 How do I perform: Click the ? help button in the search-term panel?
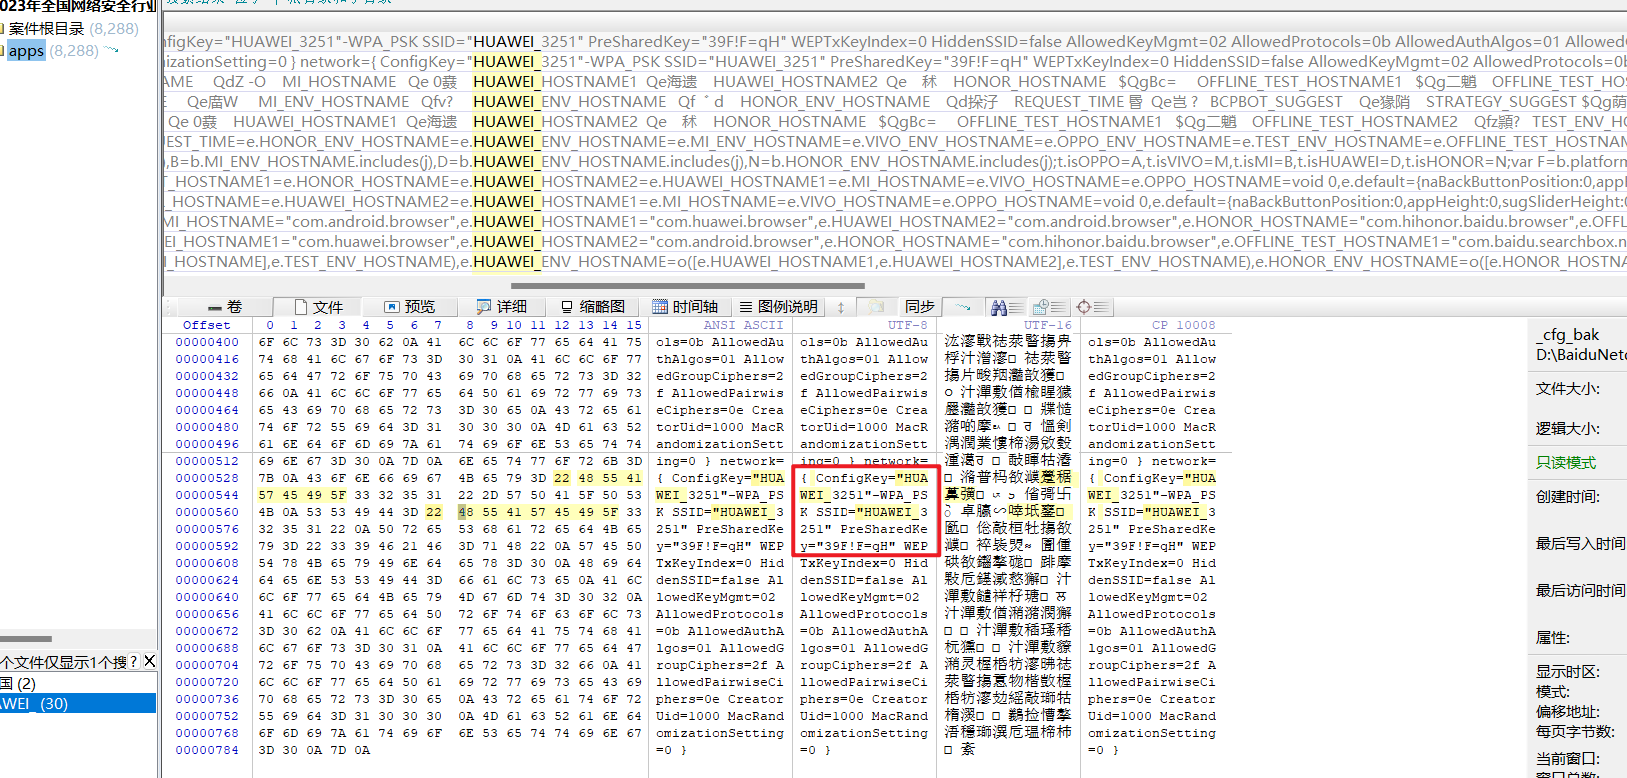tap(133, 662)
